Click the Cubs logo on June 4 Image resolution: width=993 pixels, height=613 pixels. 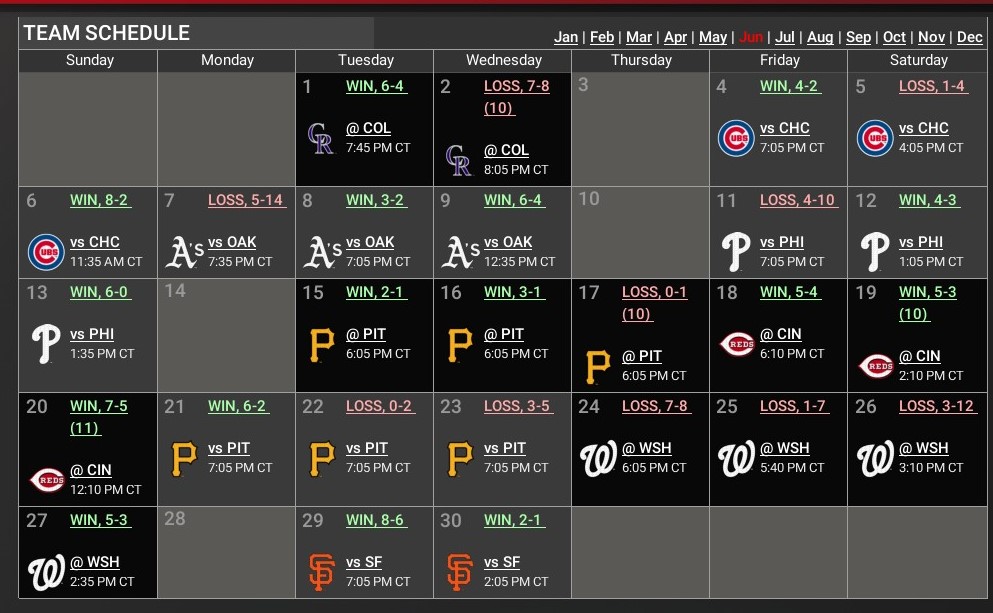tap(735, 138)
